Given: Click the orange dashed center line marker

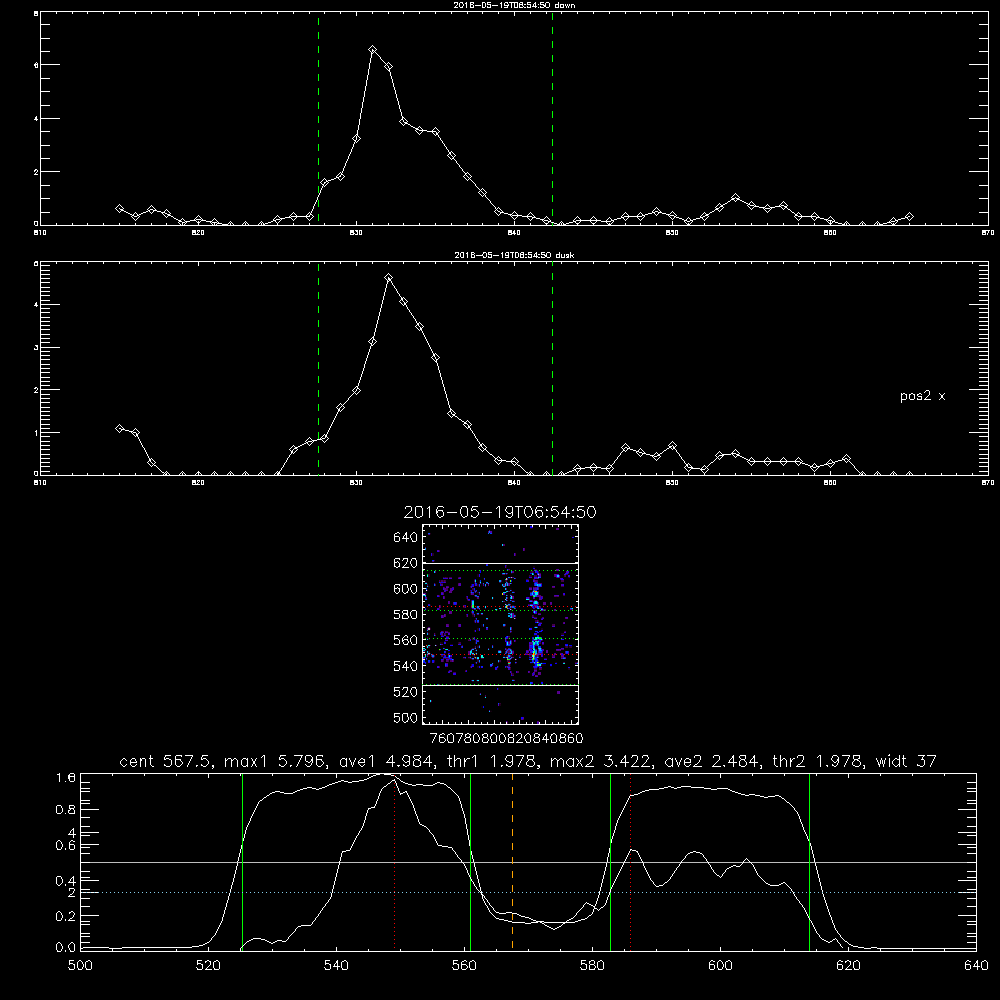Looking at the screenshot, I should click(x=512, y=862).
